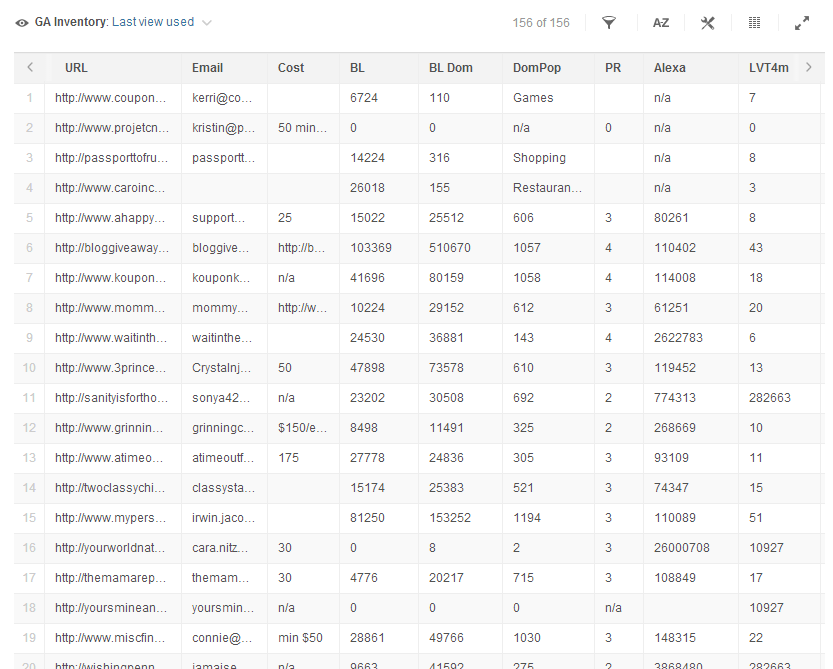Sort by the Cost column header

291,68
